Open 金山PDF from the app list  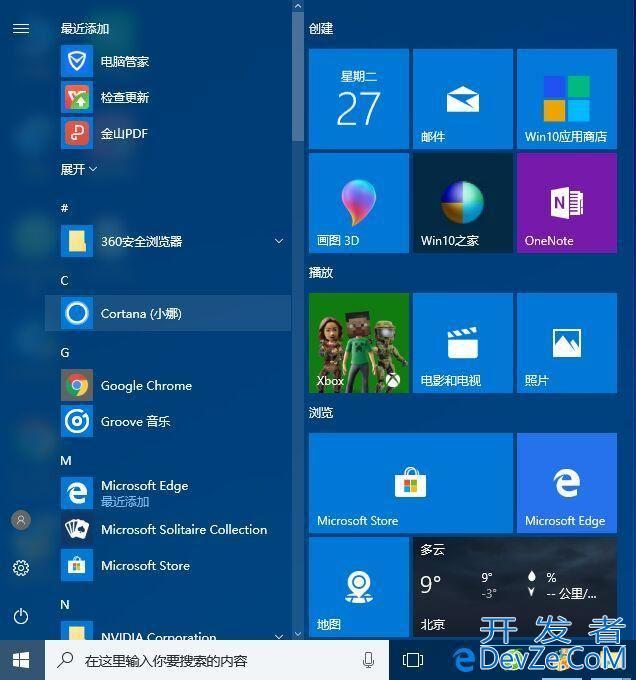tap(168, 133)
